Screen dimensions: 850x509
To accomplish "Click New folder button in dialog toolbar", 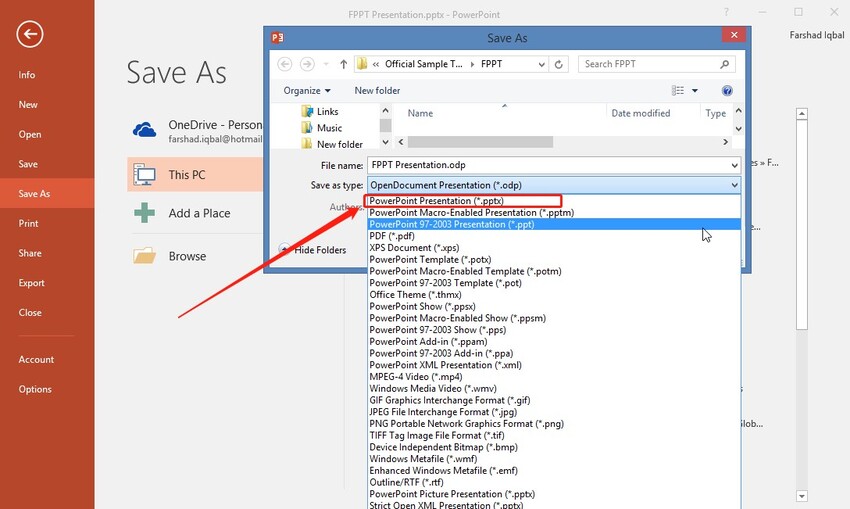I will pyautogui.click(x=377, y=91).
